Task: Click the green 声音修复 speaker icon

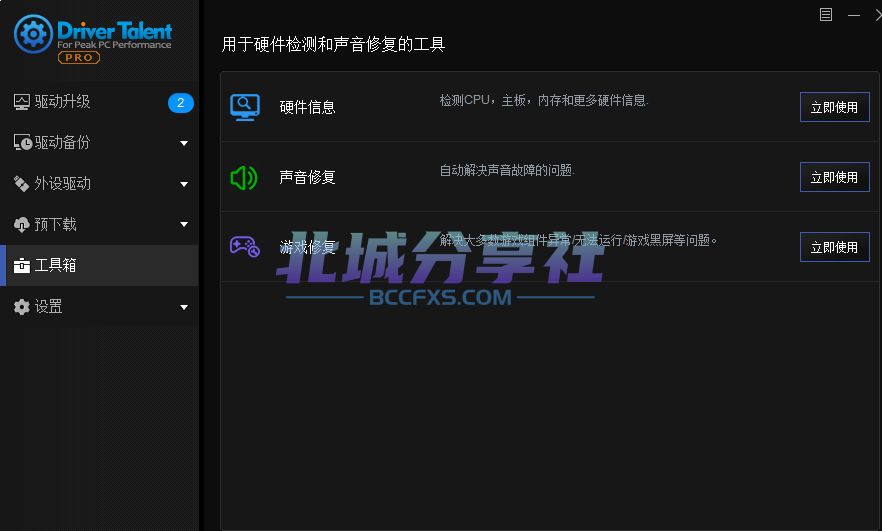Action: 244,178
